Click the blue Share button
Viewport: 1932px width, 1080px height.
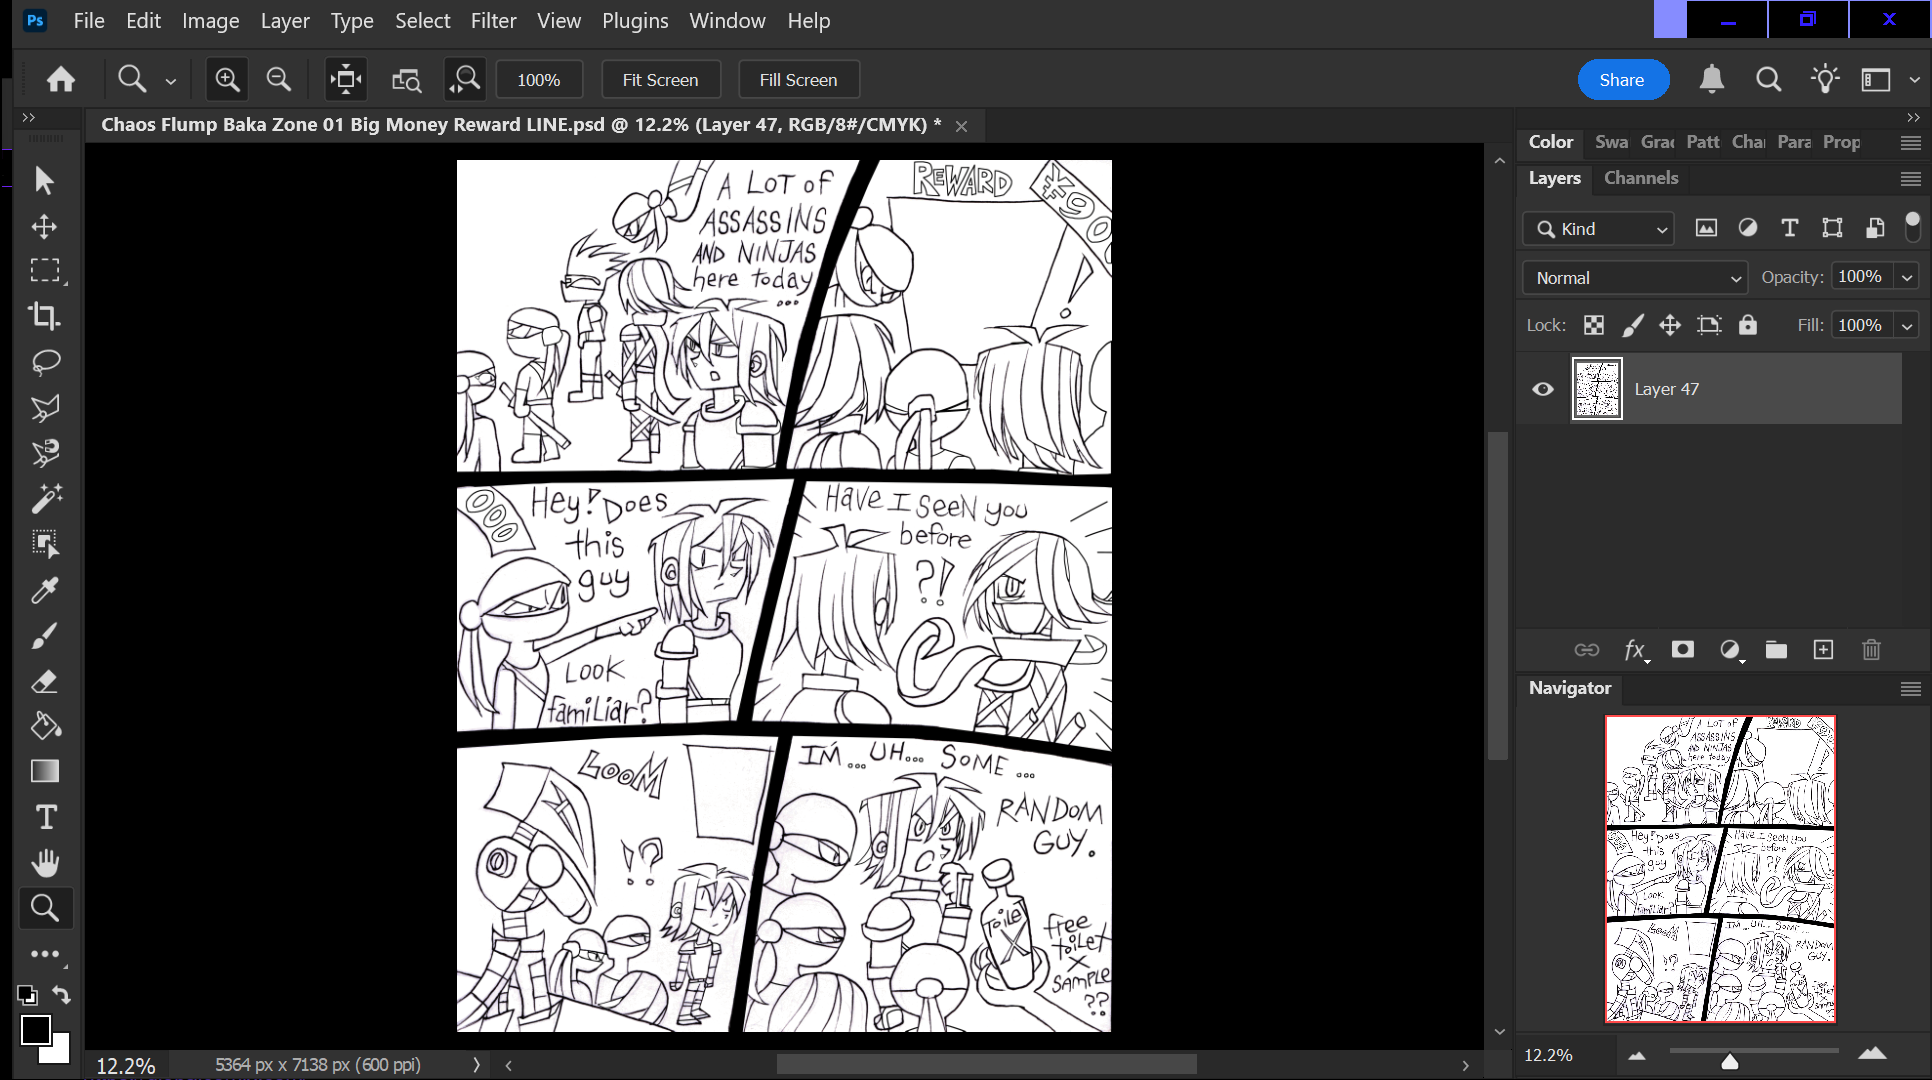1622,80
